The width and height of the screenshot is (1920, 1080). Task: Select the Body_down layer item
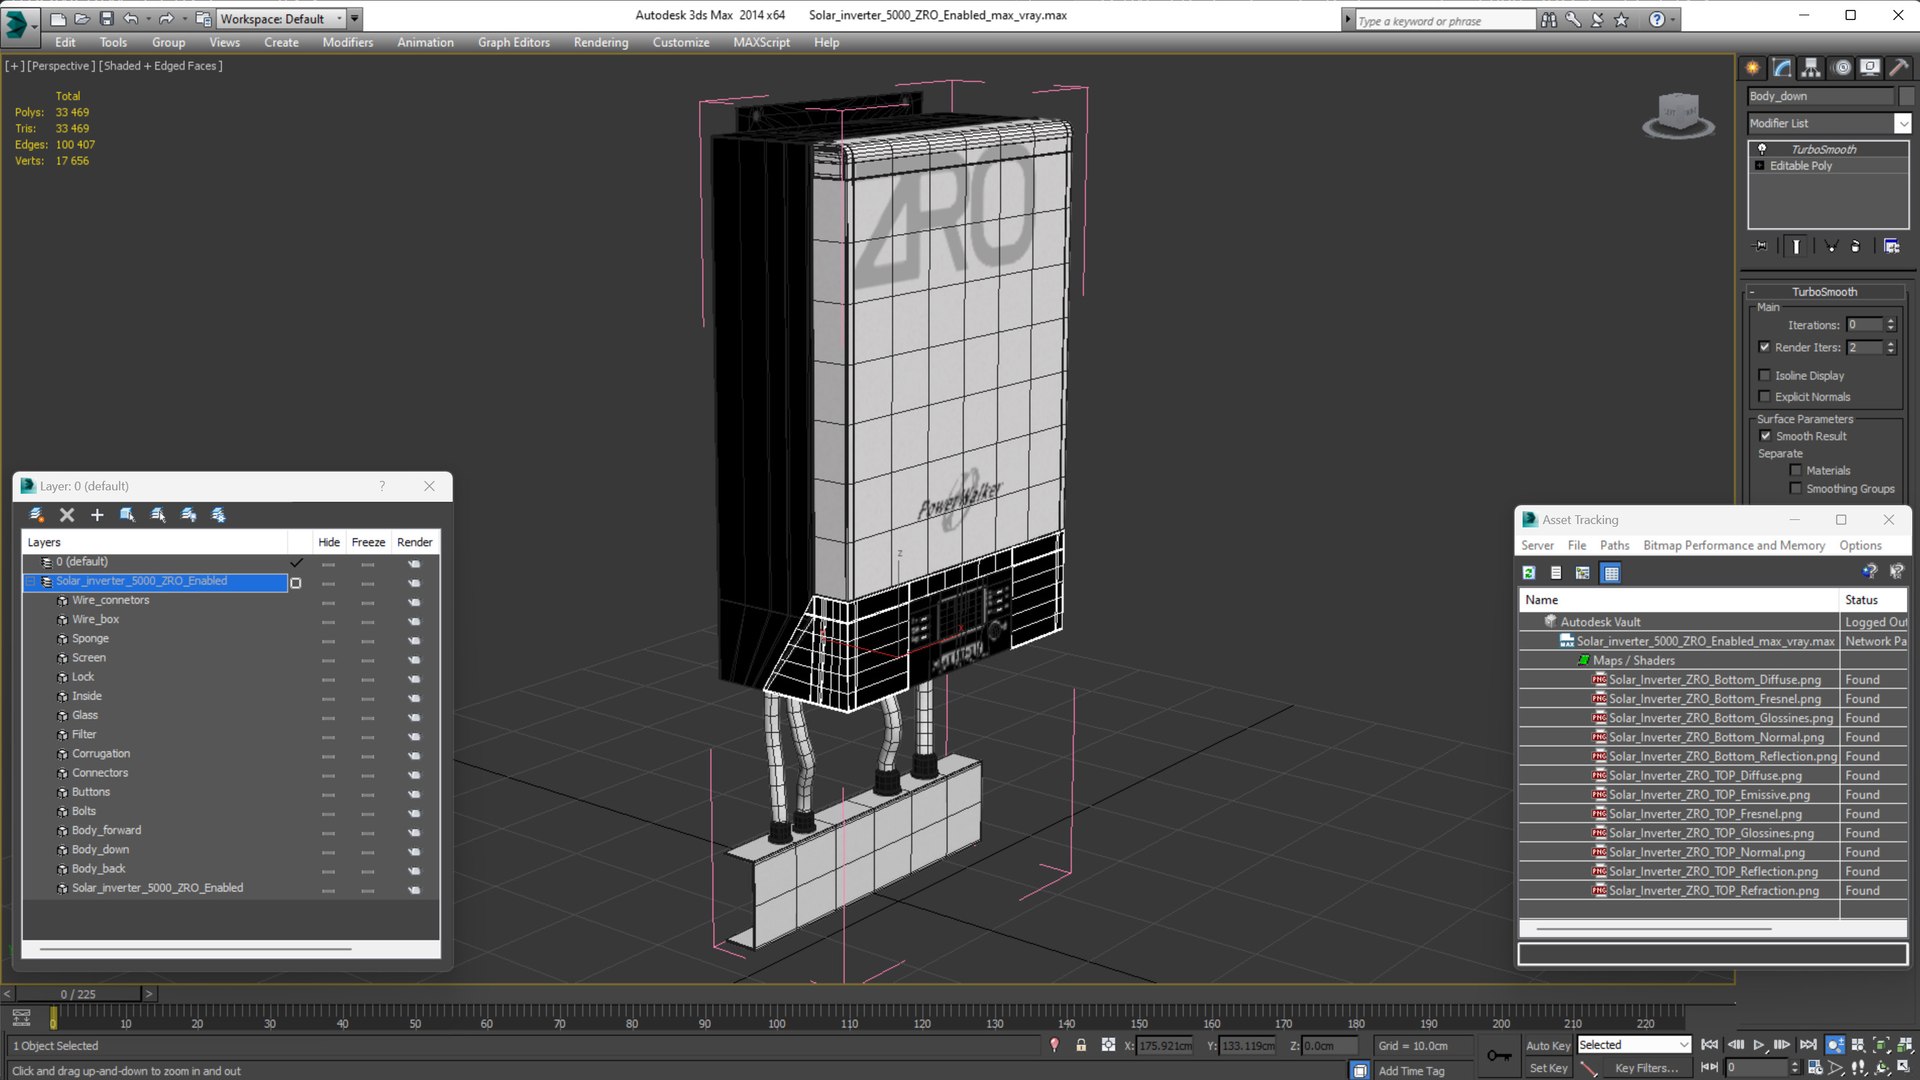click(100, 849)
